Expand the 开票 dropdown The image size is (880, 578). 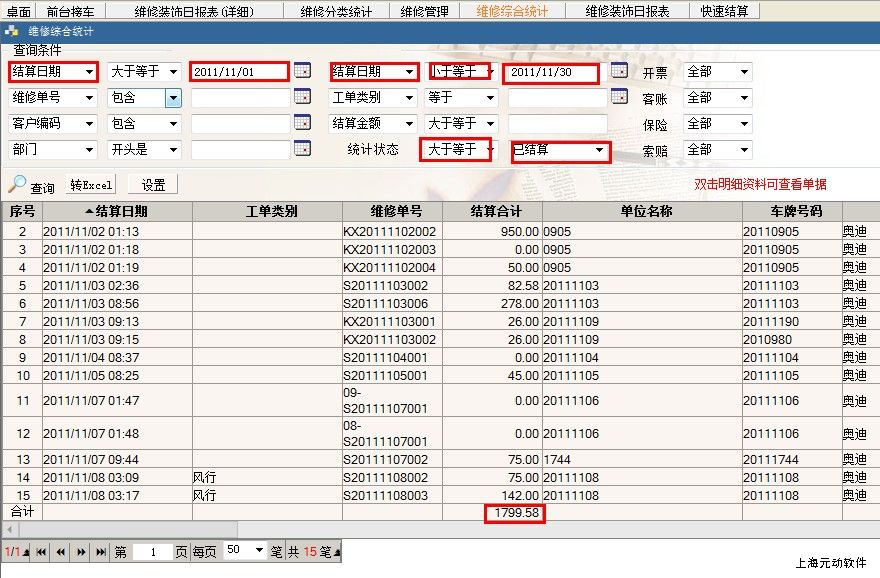744,72
